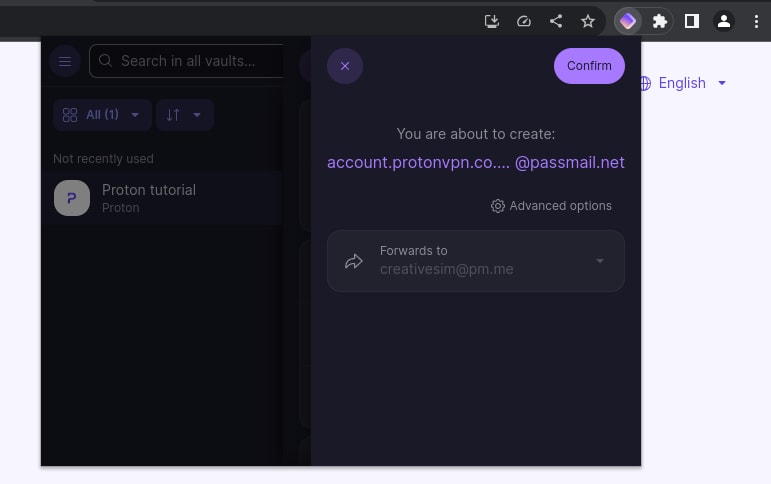Viewport: 771px width, 484px height.
Task: Open the hamburger menu in Proton Pass
Action: click(65, 61)
